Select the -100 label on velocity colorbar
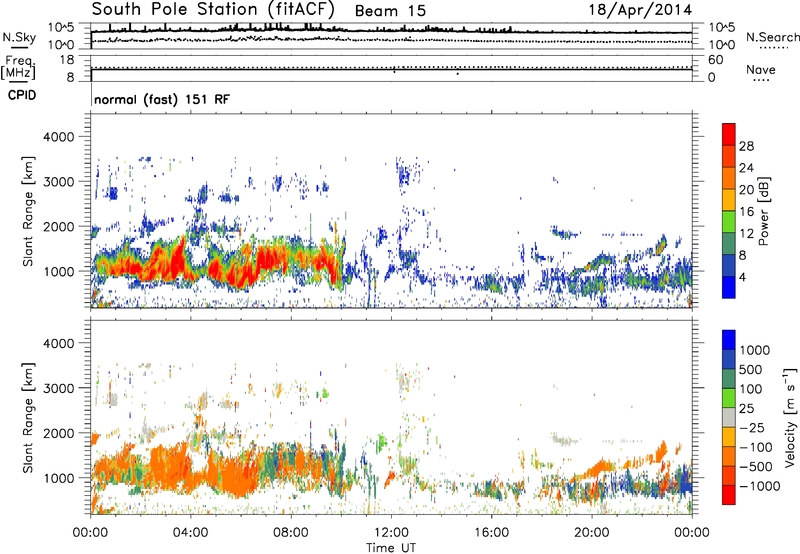This screenshot has height=554, width=800. tap(755, 447)
